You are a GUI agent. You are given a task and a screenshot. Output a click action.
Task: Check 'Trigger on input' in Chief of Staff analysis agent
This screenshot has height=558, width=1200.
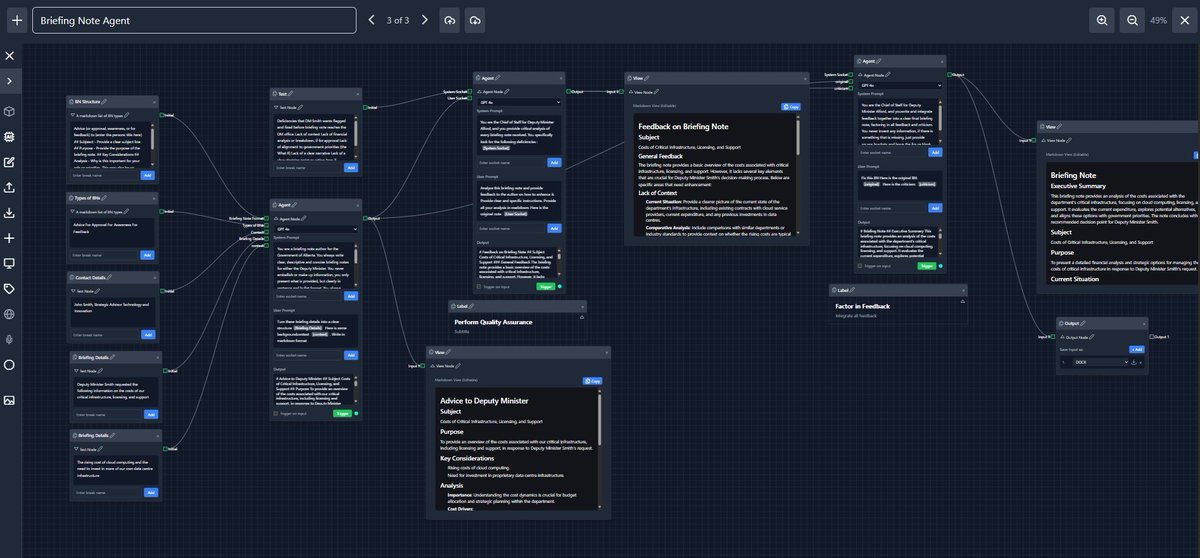tap(479, 286)
